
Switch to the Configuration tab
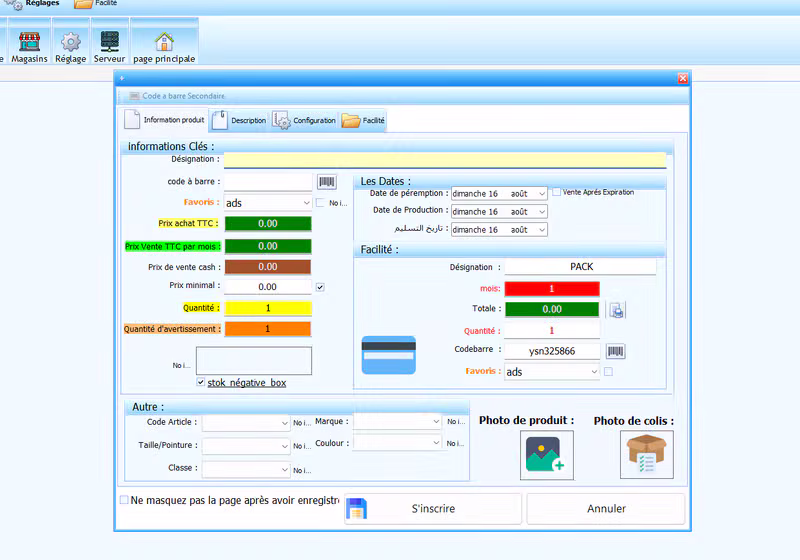click(304, 120)
